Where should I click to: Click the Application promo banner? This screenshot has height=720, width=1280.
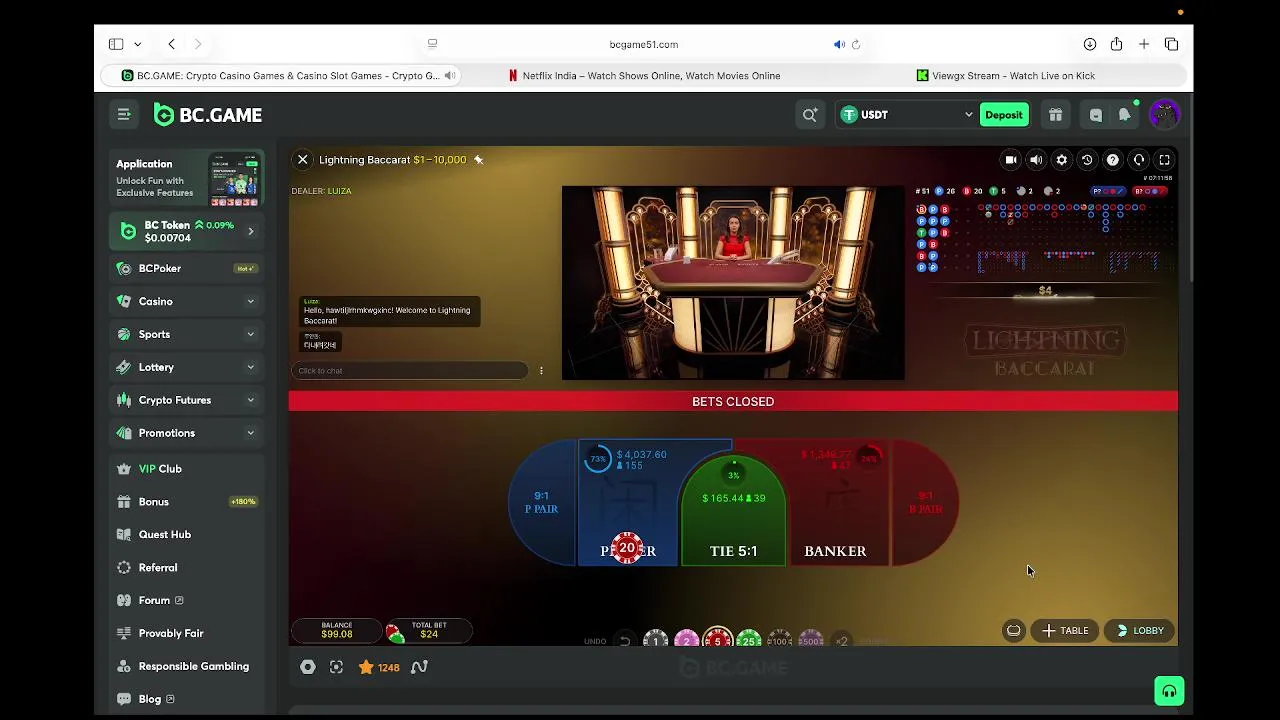click(x=187, y=180)
